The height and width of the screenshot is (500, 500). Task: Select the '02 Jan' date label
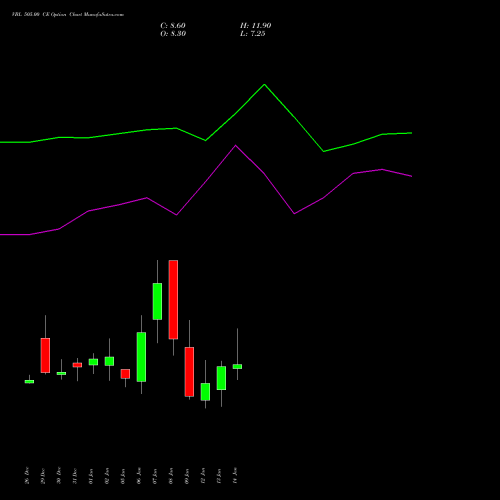point(107,476)
